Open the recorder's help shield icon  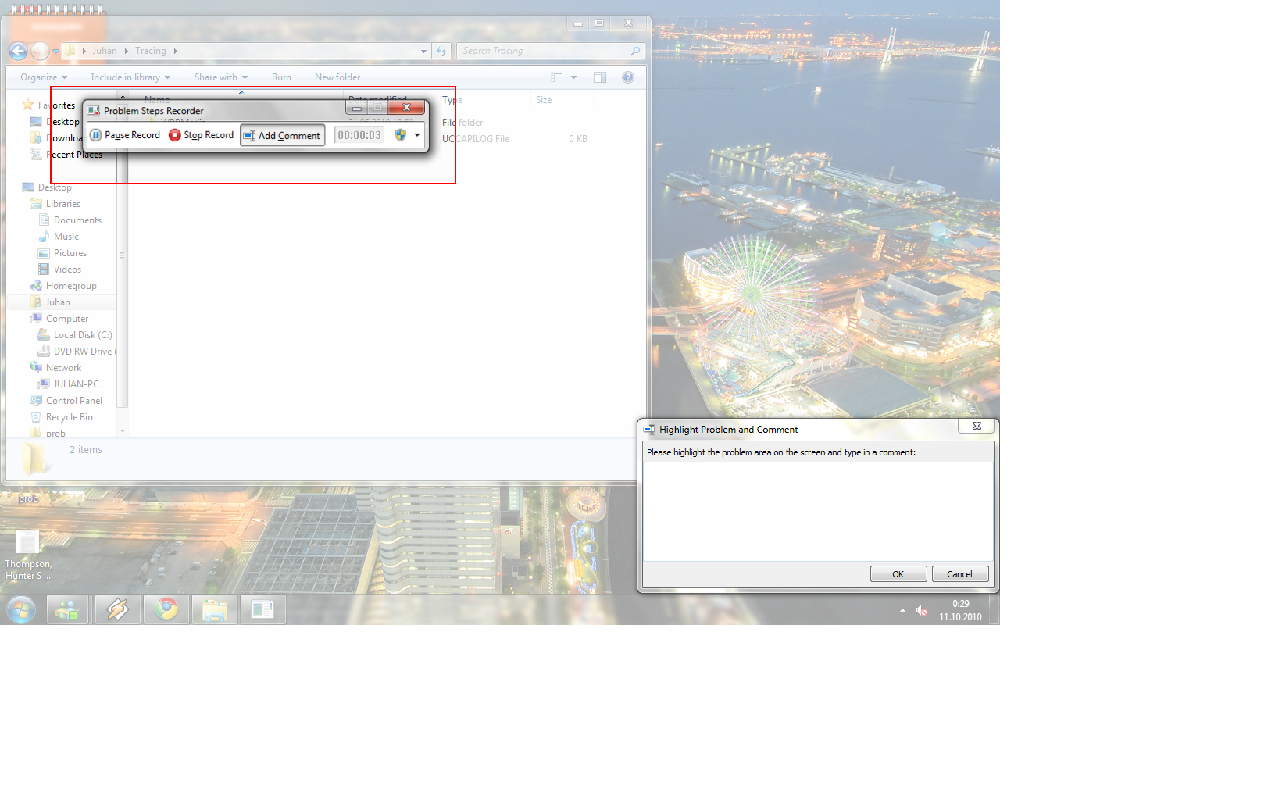(x=400, y=135)
